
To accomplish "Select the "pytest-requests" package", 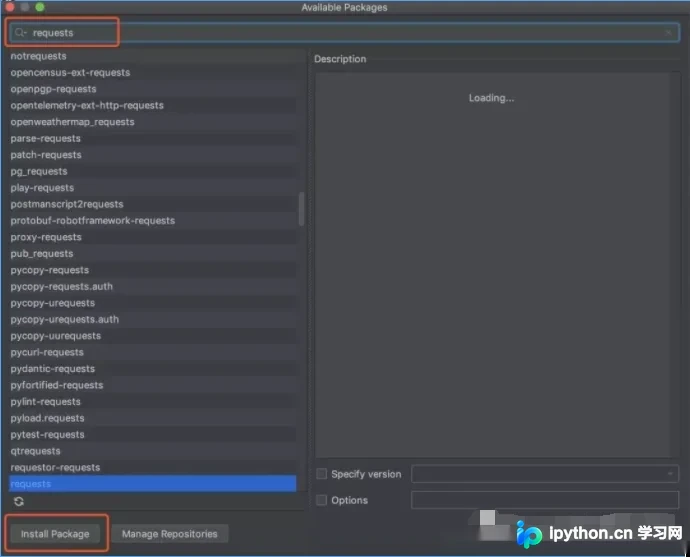I will [x=153, y=435].
